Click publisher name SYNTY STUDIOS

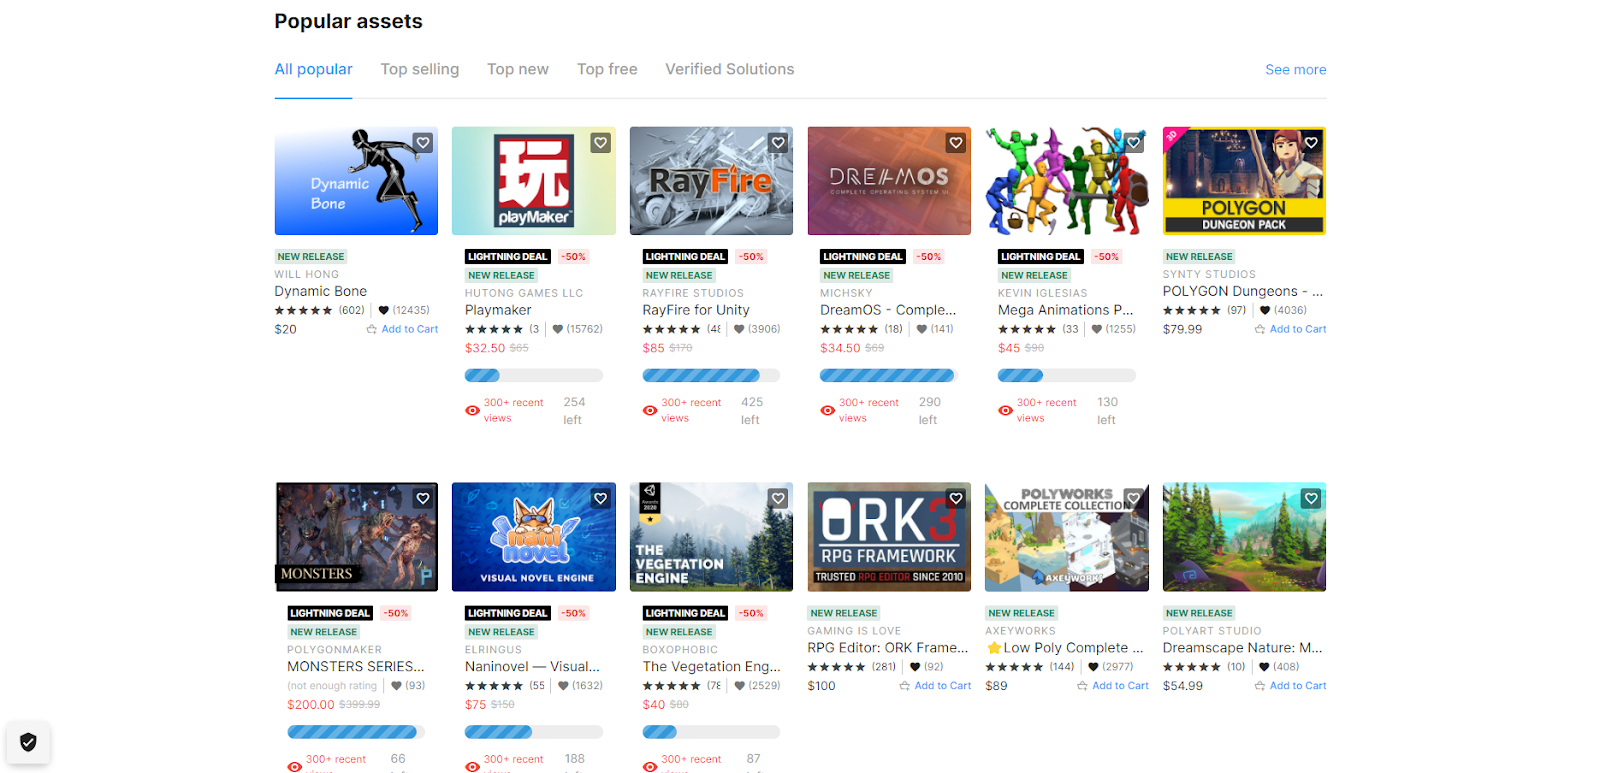[x=1209, y=274]
